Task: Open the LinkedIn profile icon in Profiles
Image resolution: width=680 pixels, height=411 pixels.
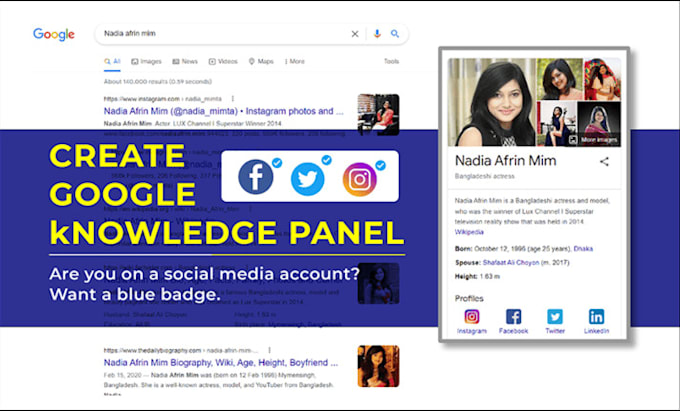Action: pyautogui.click(x=596, y=316)
